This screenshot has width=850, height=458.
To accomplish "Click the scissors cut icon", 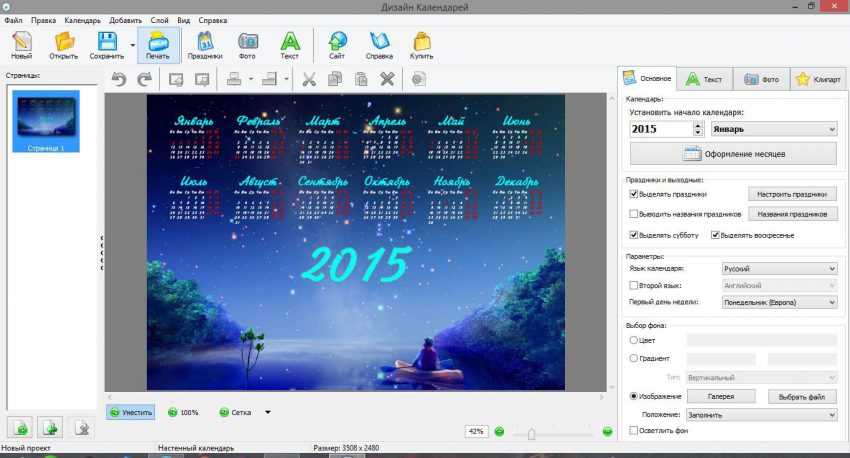I will point(309,79).
